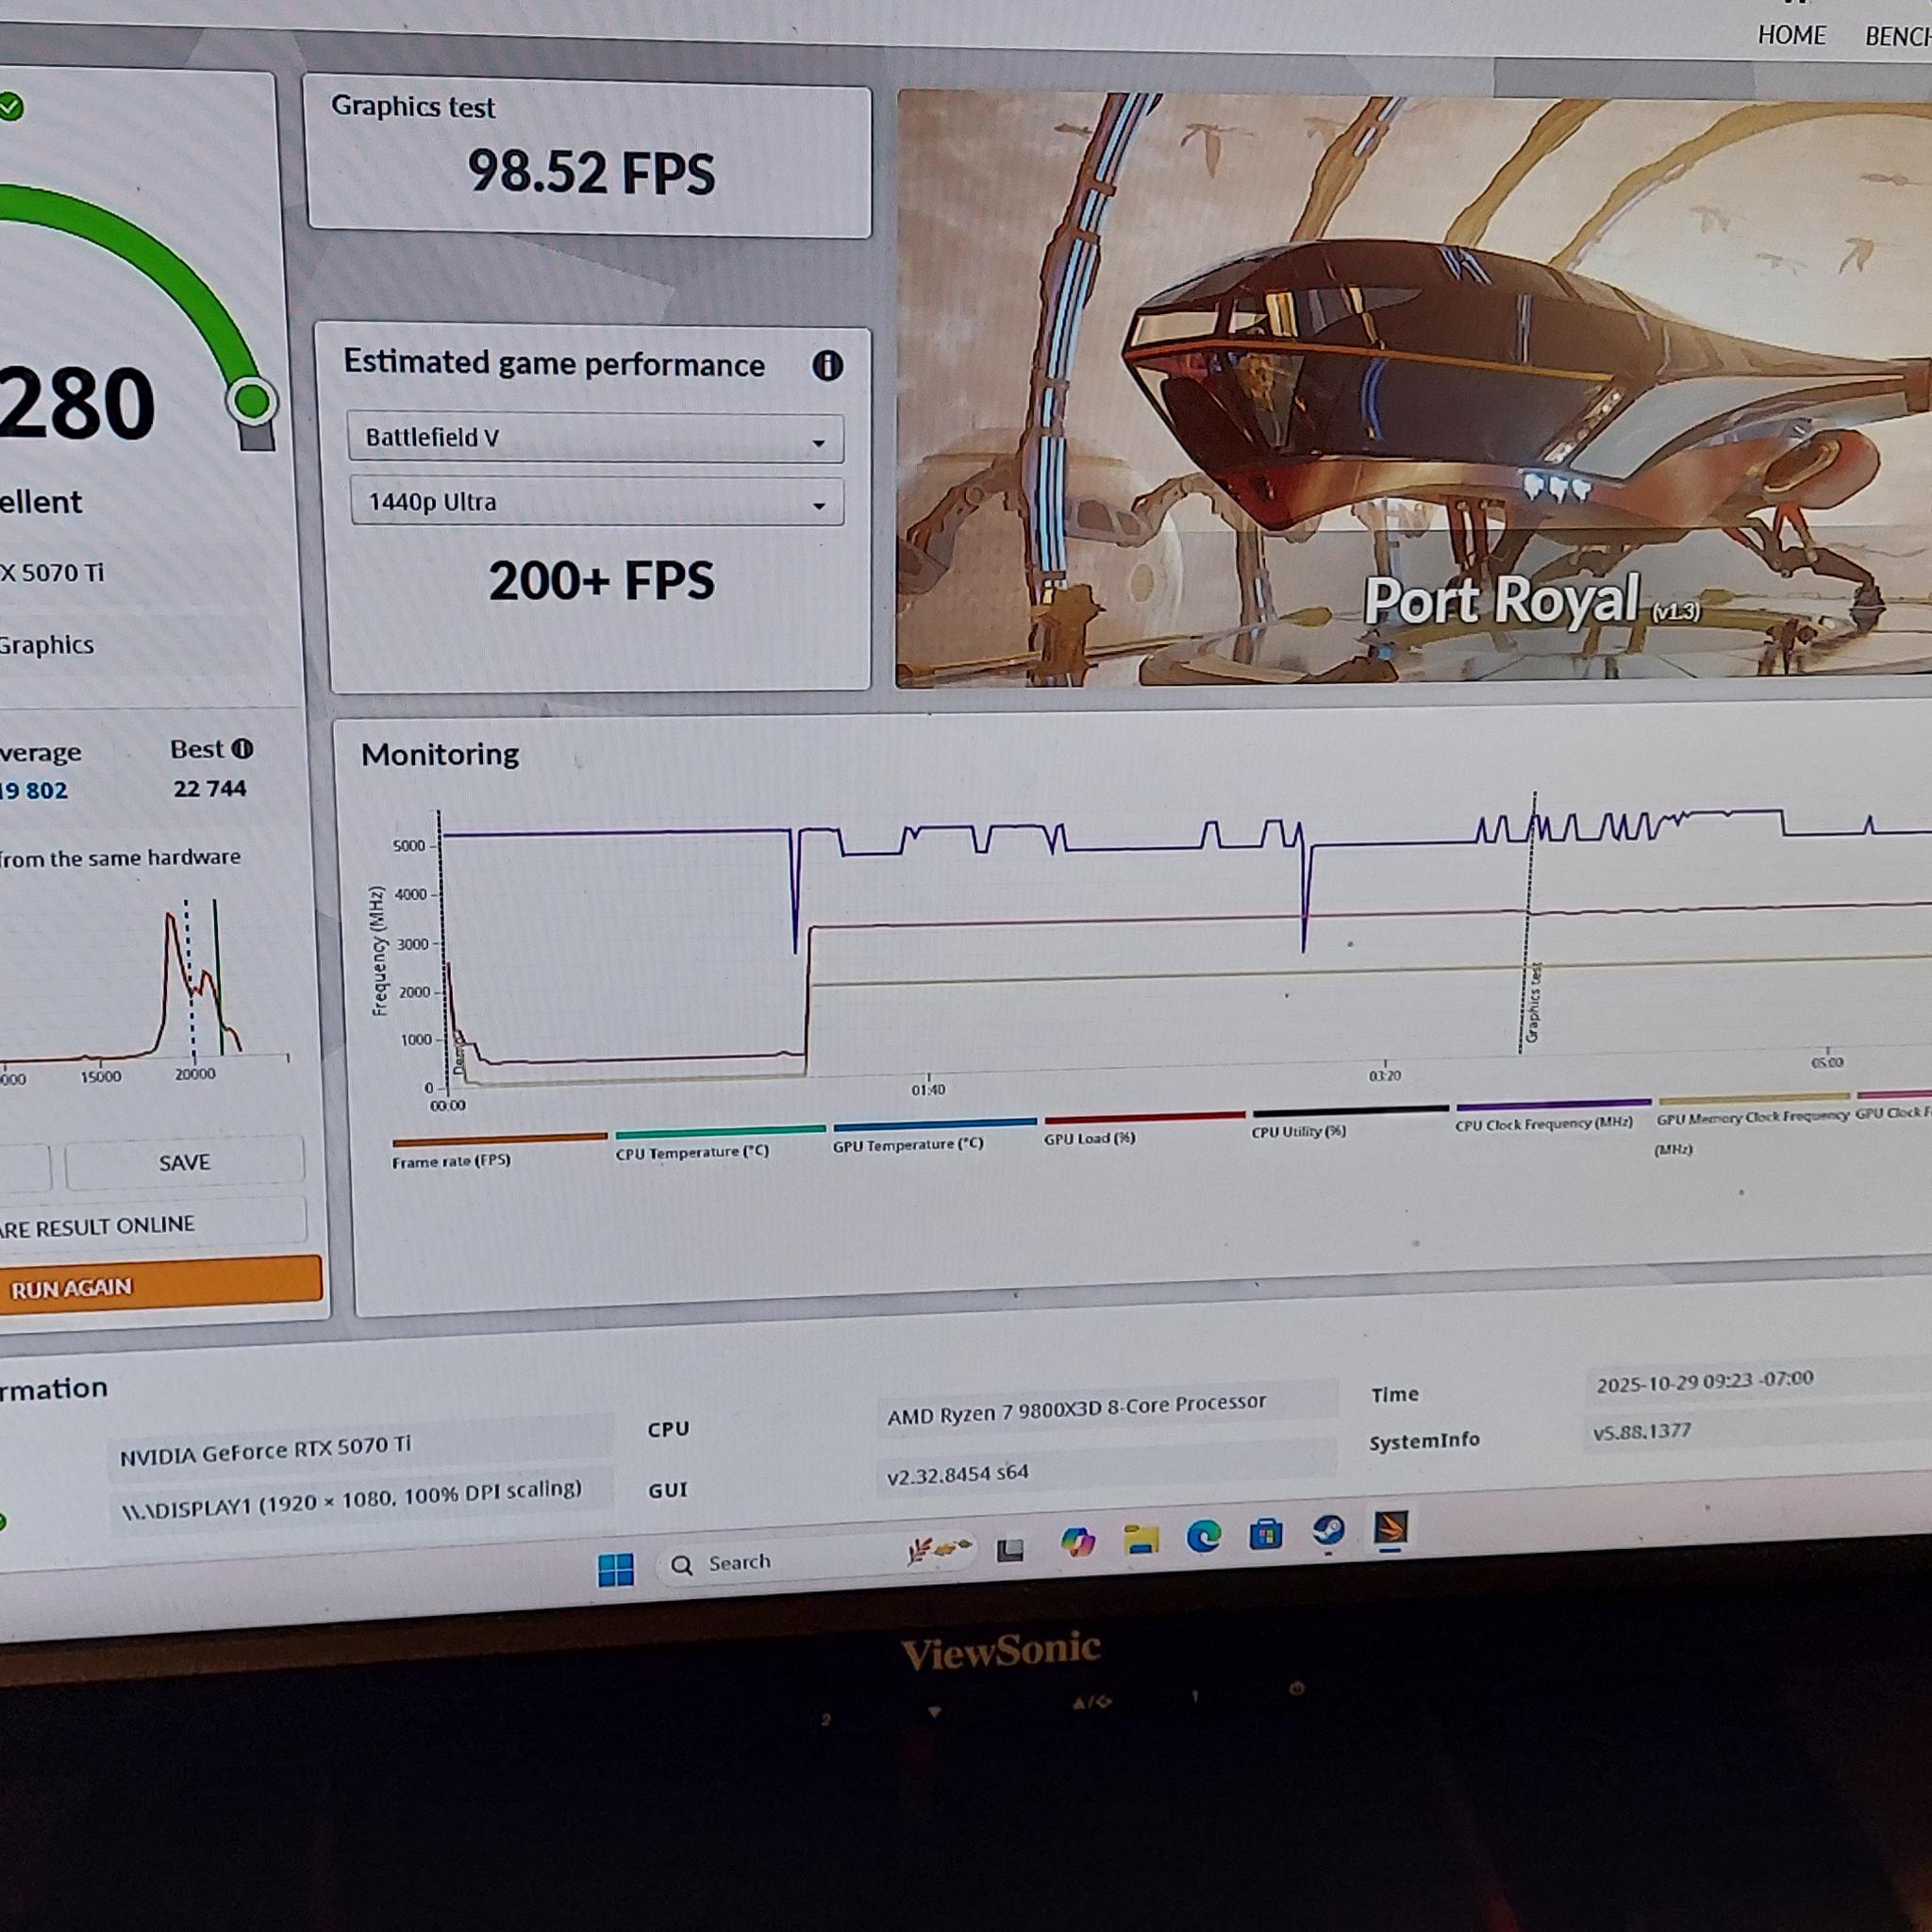
Task: Click the 19 802 average score link
Action: [33, 791]
